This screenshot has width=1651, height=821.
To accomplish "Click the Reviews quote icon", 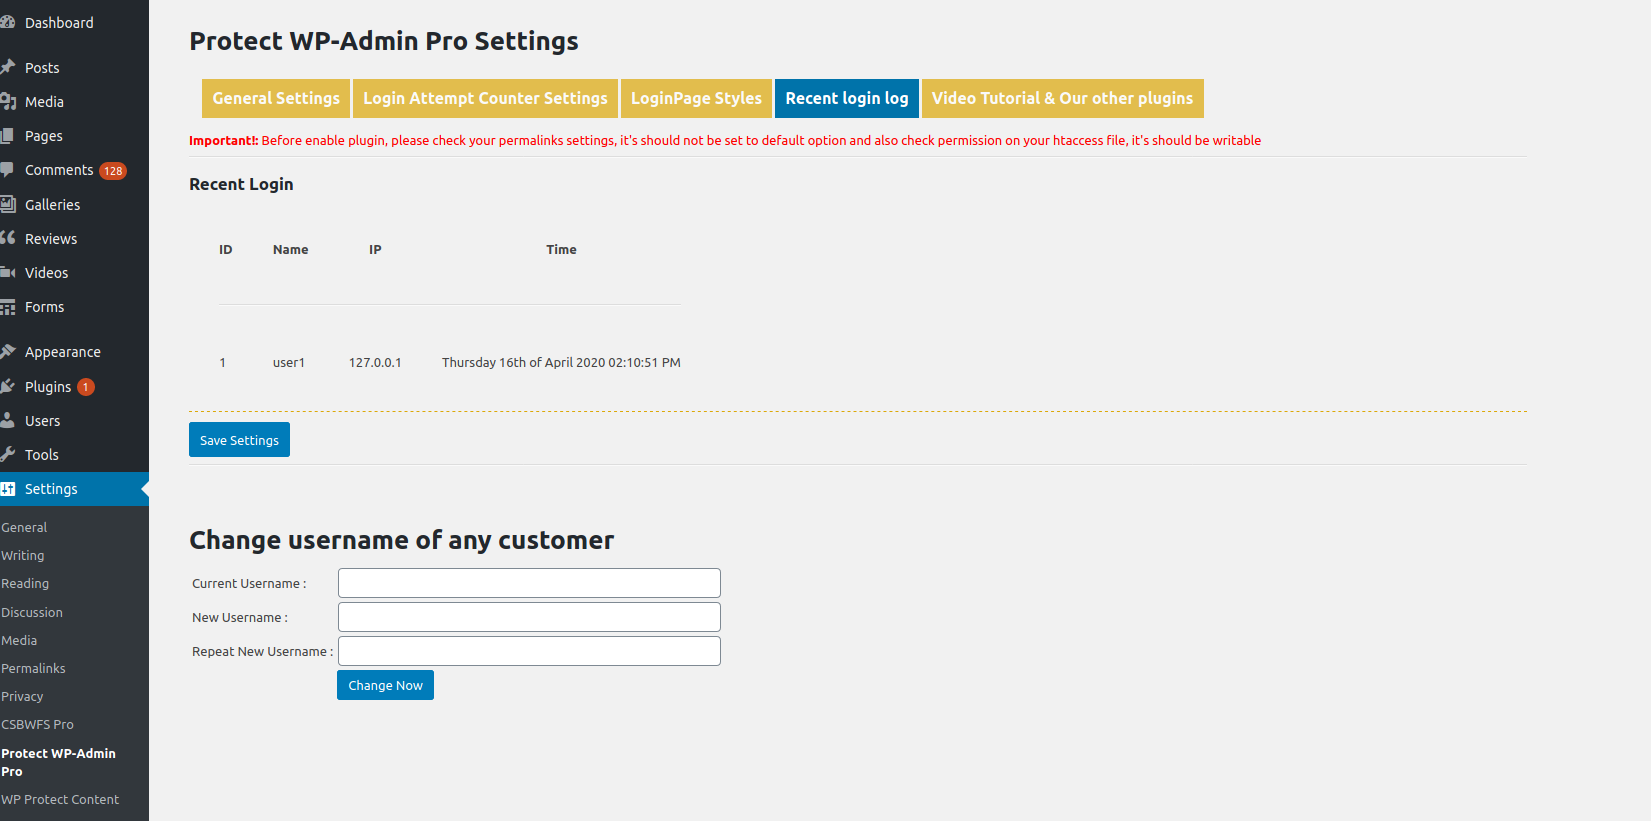I will (x=7, y=238).
